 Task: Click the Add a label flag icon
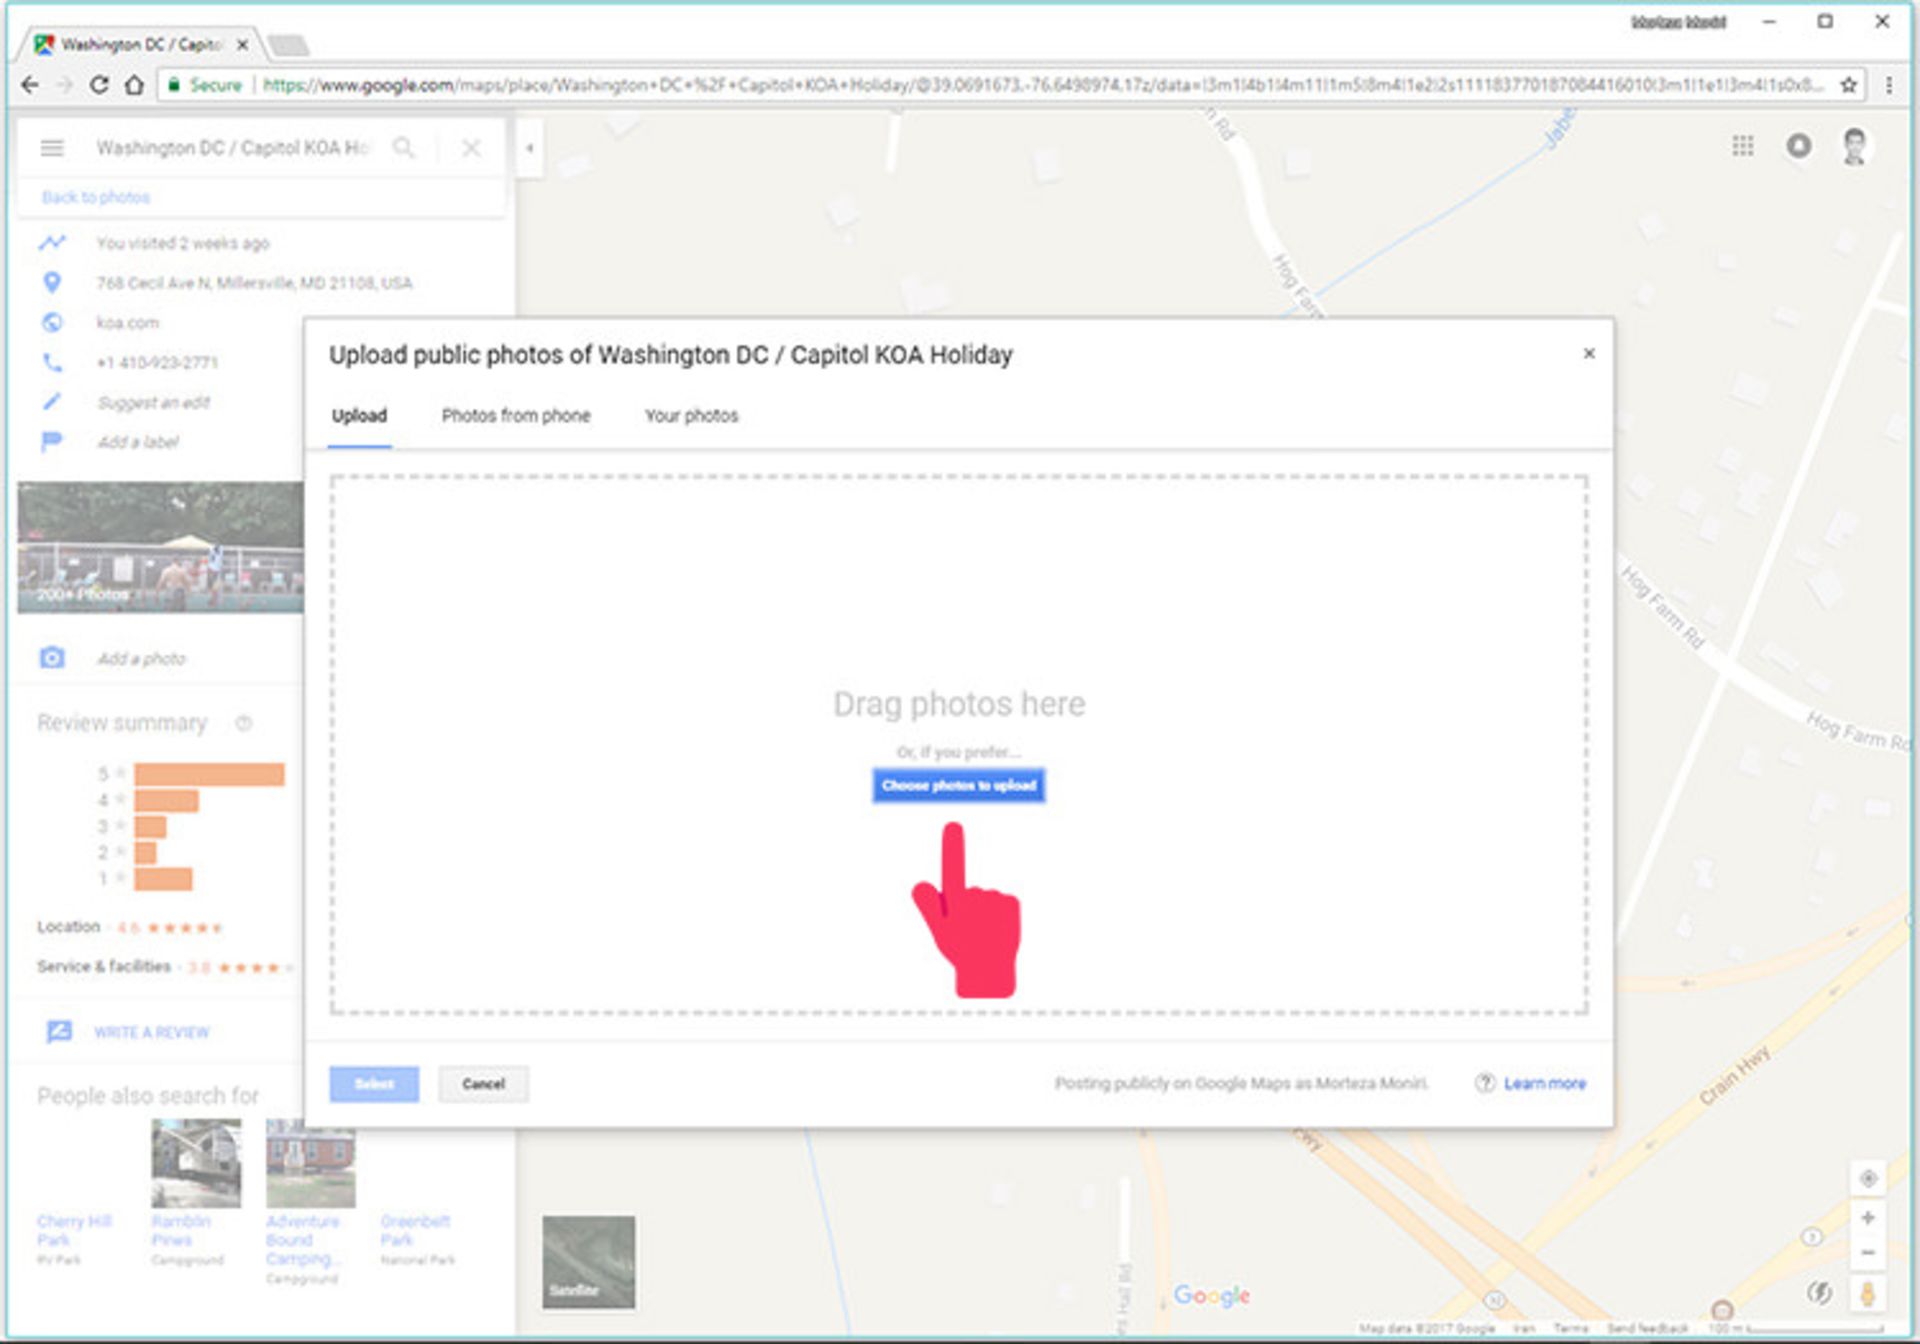click(52, 442)
